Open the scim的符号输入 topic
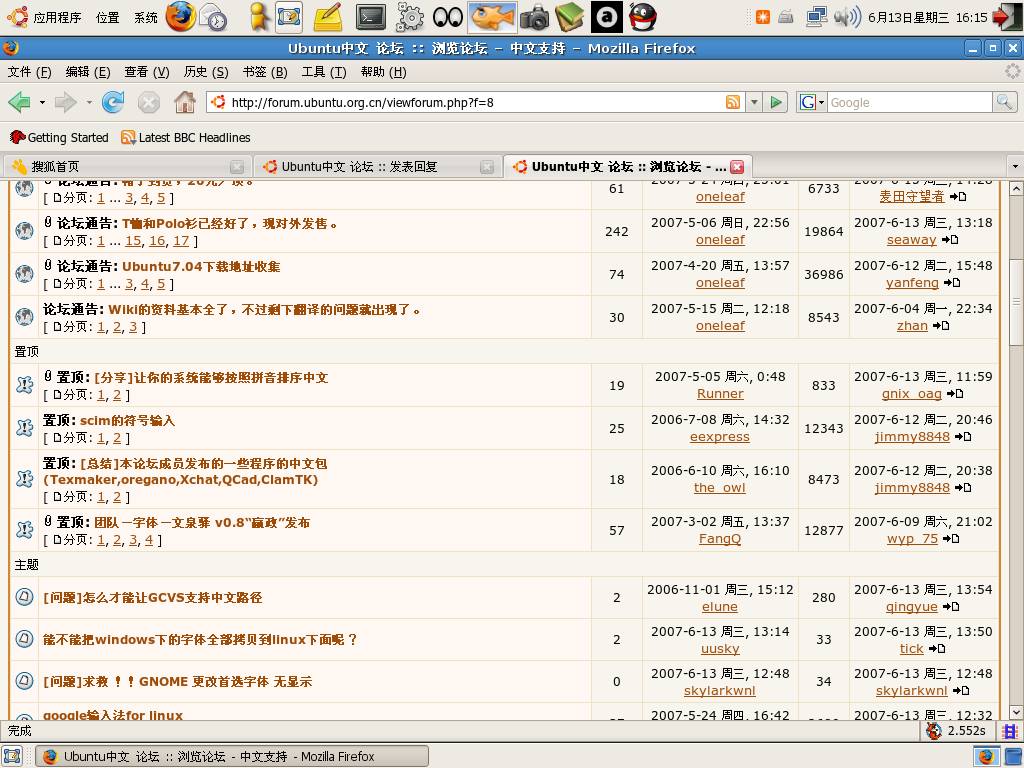This screenshot has height=768, width=1024. [x=127, y=421]
